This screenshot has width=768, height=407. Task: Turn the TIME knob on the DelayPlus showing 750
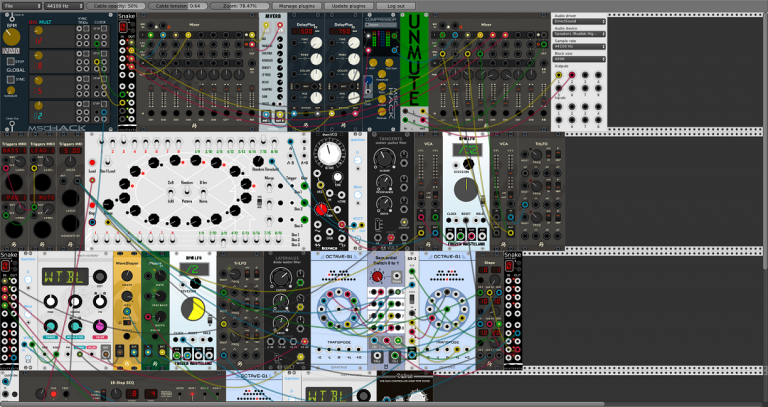[x=354, y=43]
